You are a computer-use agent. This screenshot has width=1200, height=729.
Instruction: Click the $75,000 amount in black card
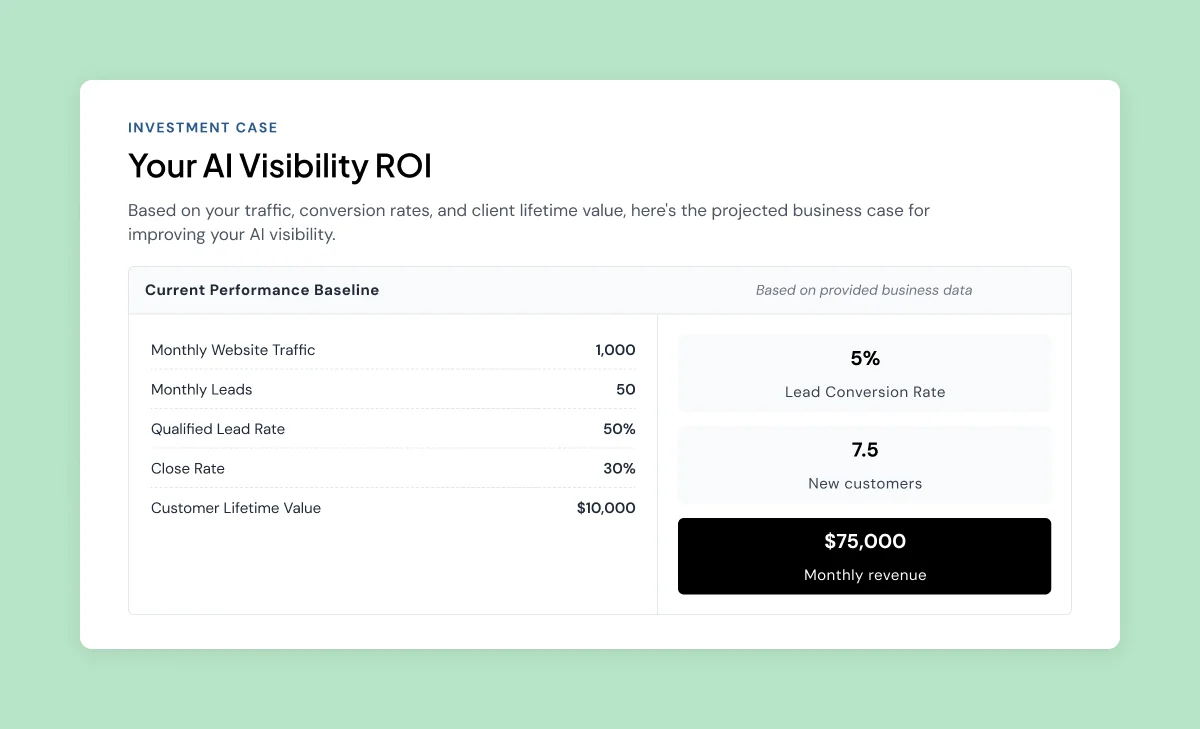pos(865,542)
